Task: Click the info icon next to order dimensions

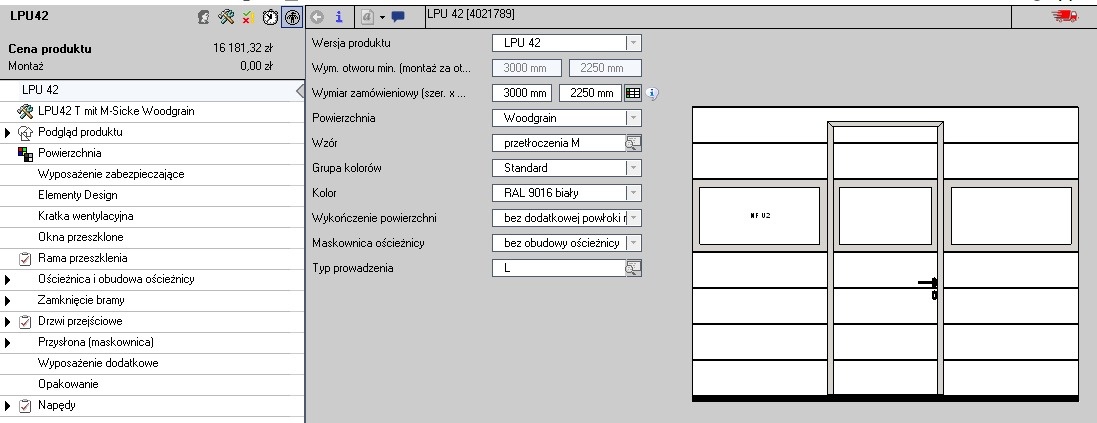Action: click(x=652, y=93)
